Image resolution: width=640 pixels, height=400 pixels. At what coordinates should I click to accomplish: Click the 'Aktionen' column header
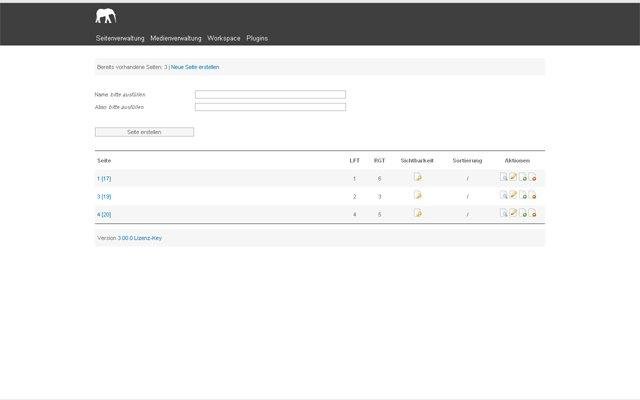[x=517, y=160]
